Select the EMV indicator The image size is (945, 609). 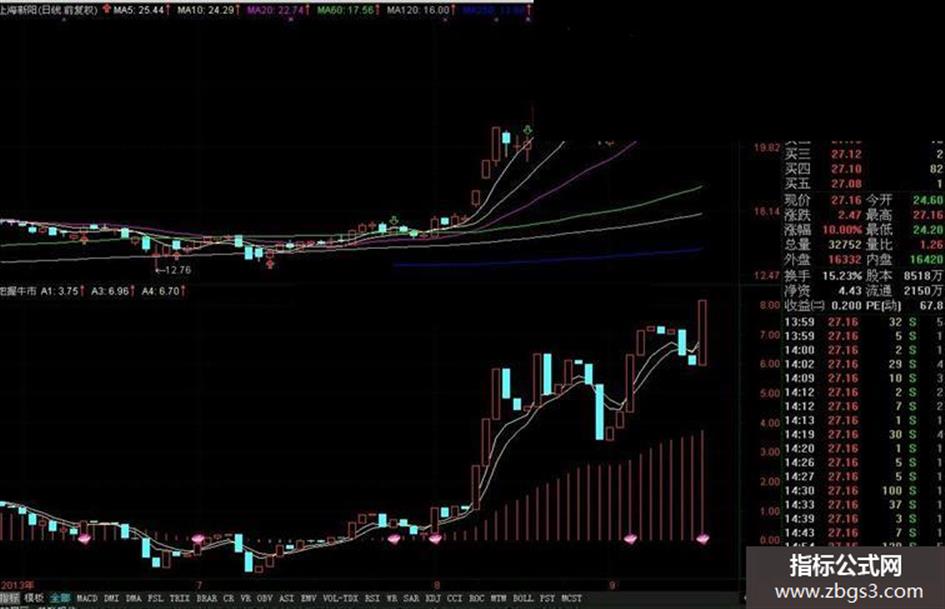[308, 598]
